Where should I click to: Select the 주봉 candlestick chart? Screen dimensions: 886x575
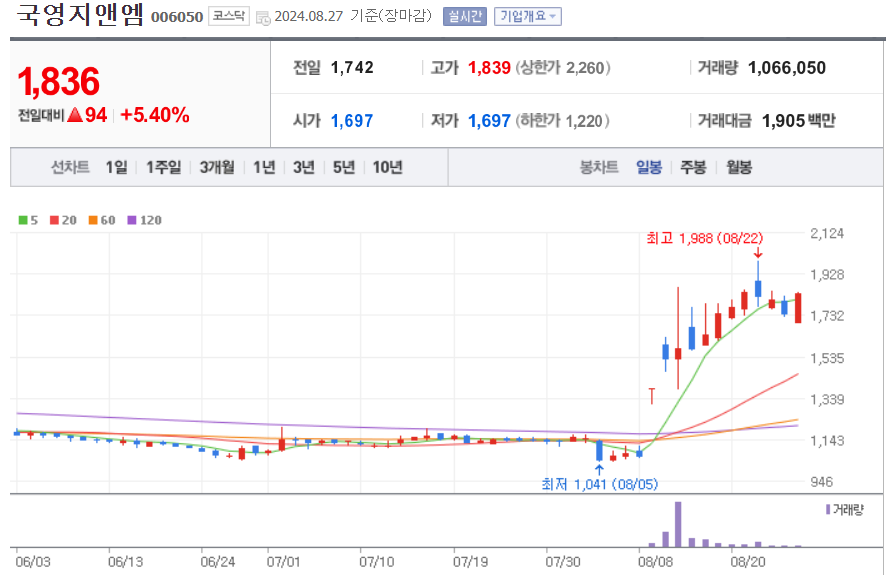(693, 167)
